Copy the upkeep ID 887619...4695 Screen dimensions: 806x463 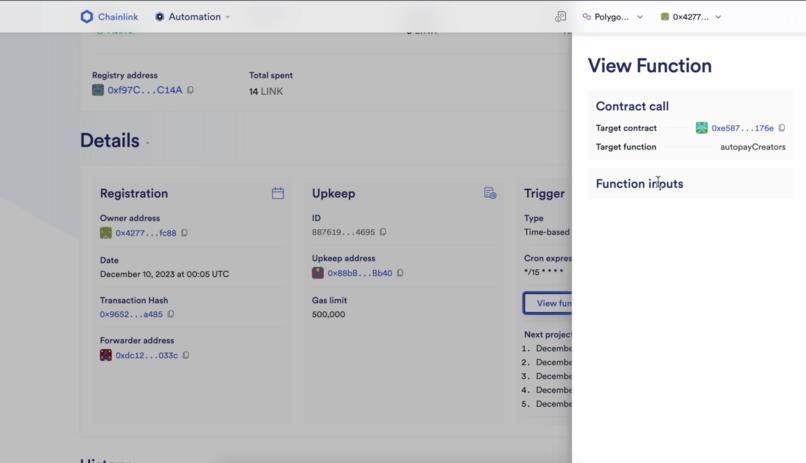tap(383, 232)
